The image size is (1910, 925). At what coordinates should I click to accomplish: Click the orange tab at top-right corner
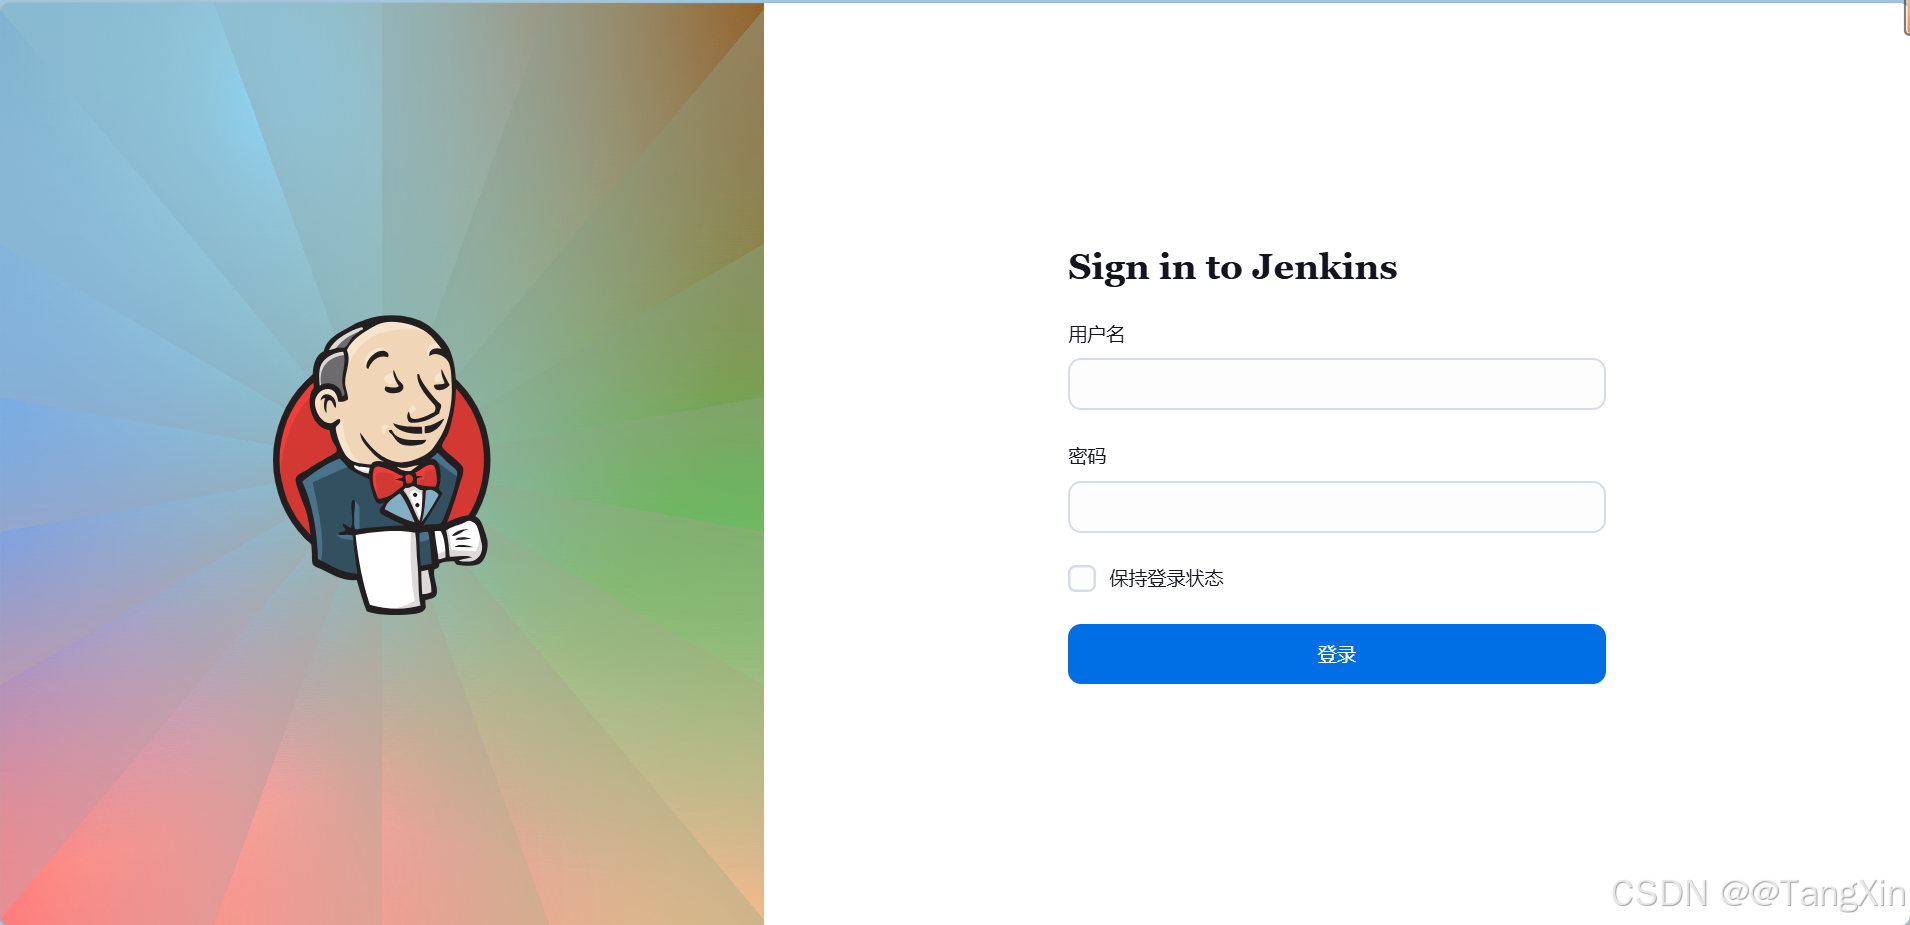[x=1906, y=18]
